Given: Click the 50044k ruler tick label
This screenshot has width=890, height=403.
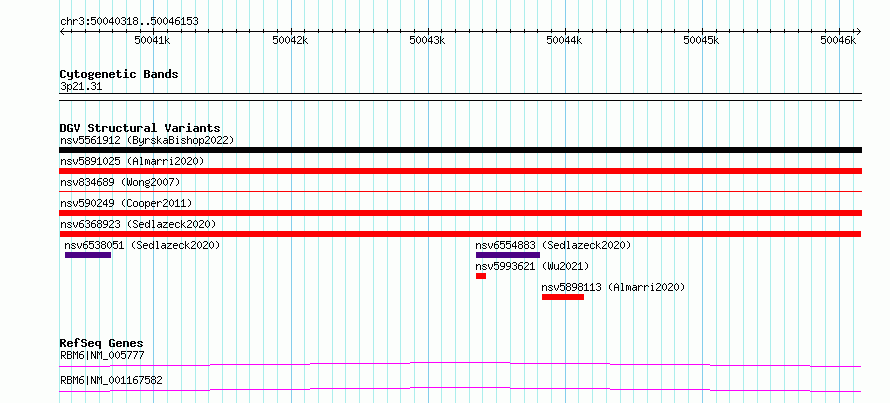Looking at the screenshot, I should [565, 40].
